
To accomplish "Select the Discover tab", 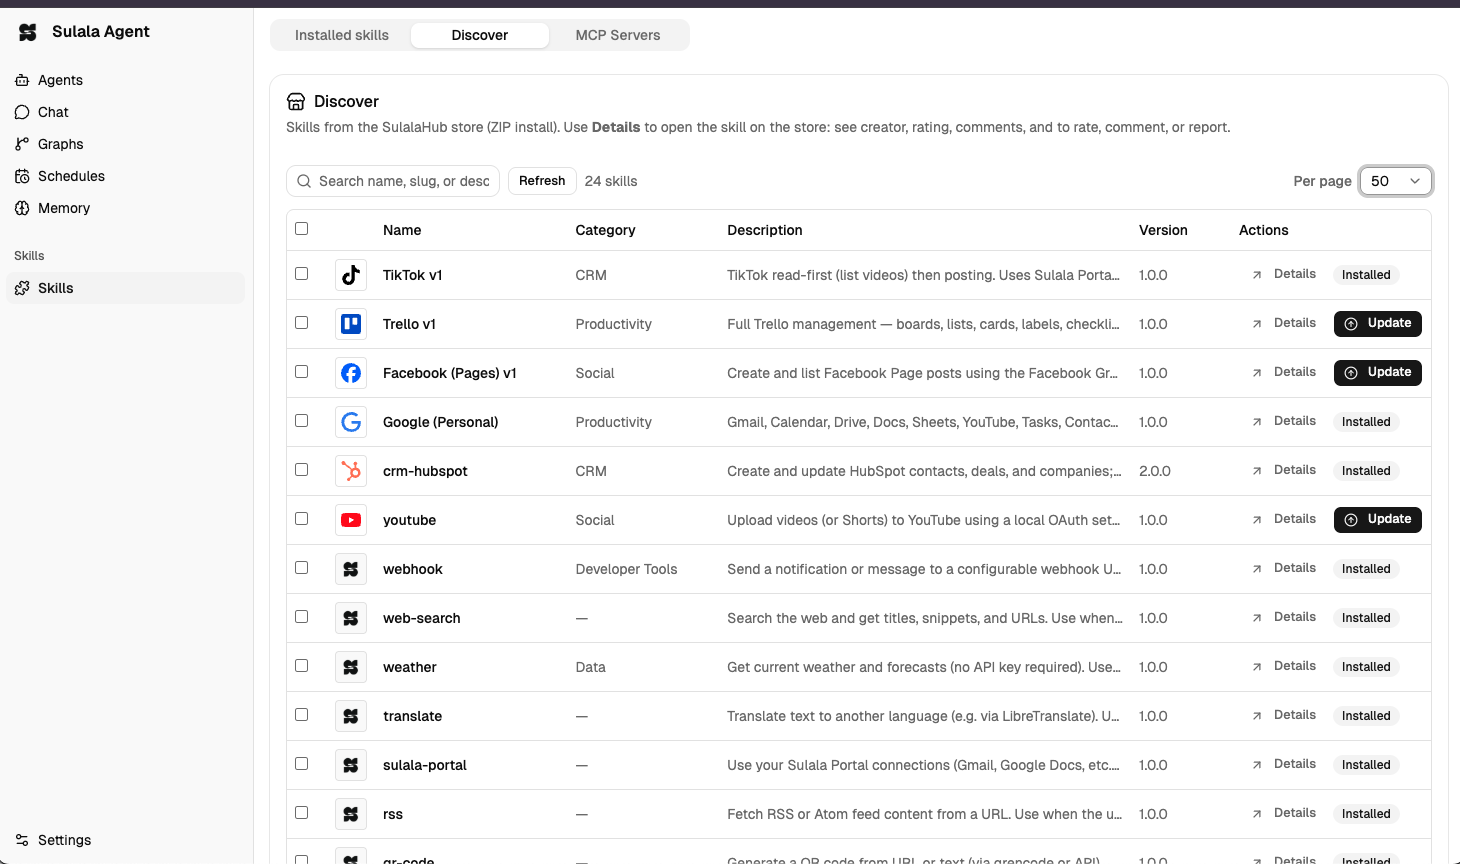I will (480, 35).
